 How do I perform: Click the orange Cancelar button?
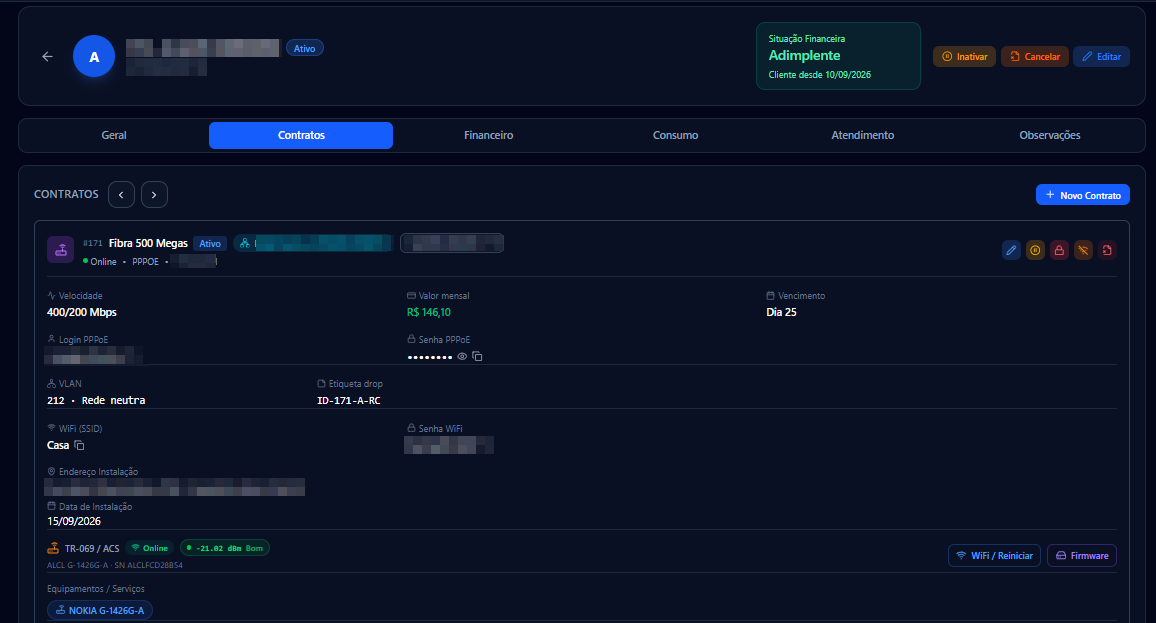click(x=1034, y=57)
